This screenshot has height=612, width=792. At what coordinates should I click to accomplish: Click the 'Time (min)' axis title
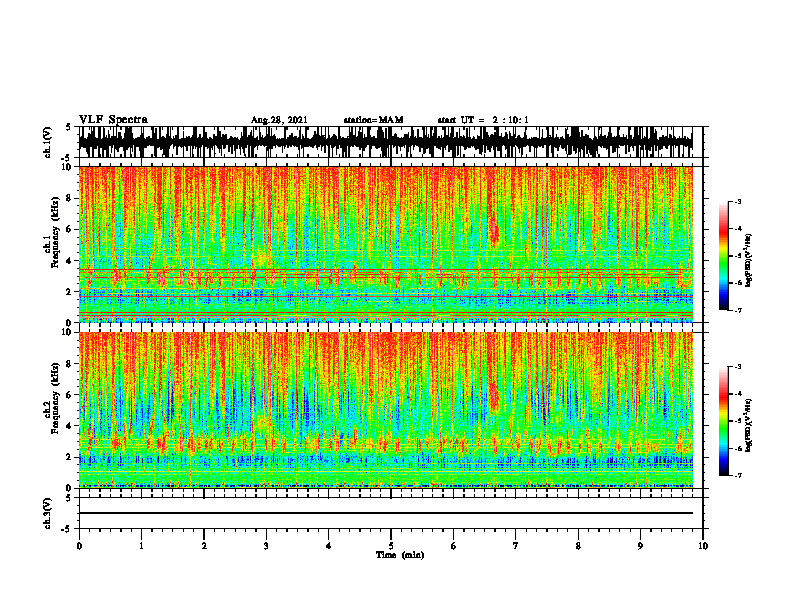pyautogui.click(x=400, y=555)
